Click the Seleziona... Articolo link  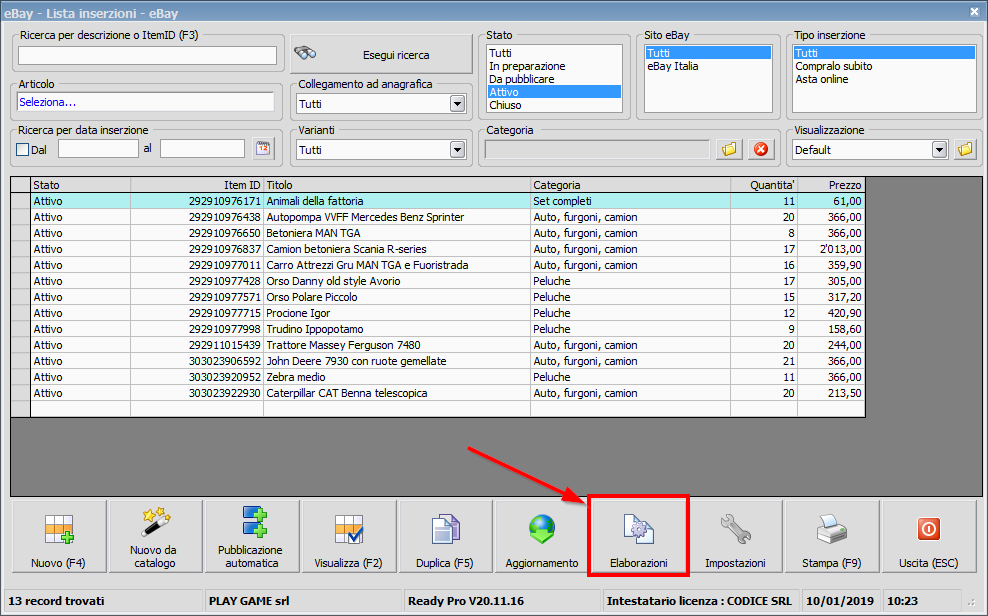click(47, 102)
